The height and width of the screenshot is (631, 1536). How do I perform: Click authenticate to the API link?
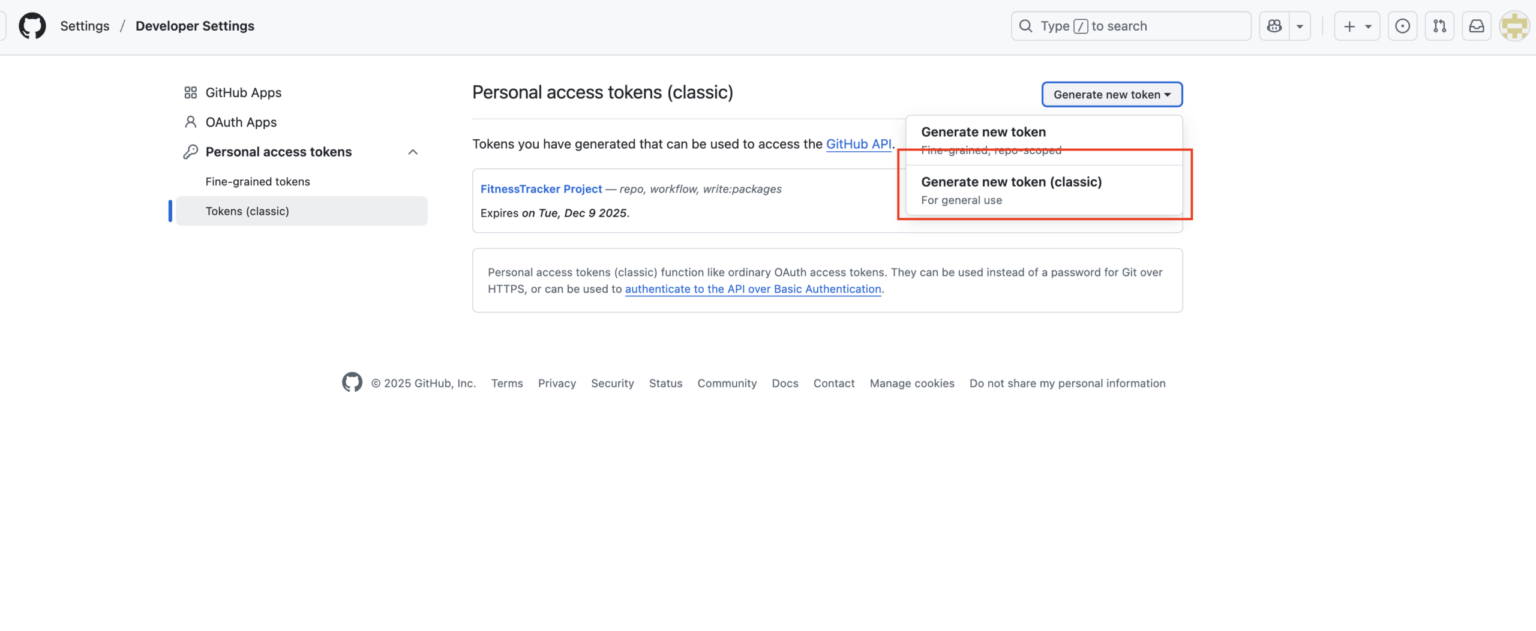click(753, 289)
